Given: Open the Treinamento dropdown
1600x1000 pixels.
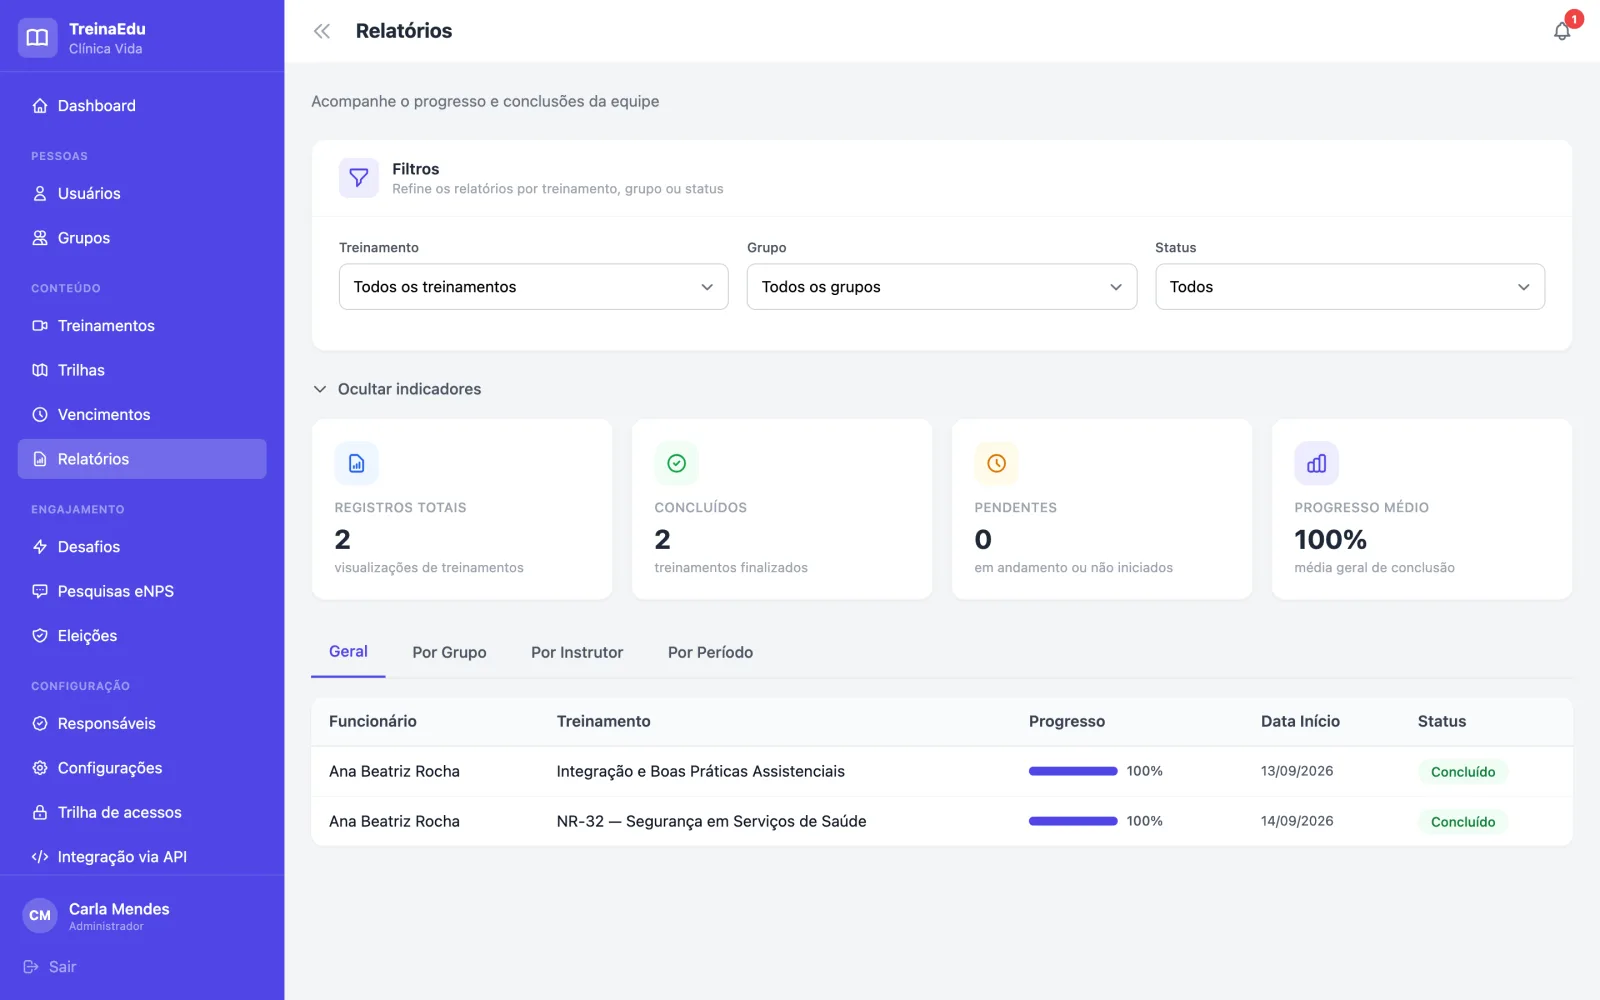Looking at the screenshot, I should 534,287.
